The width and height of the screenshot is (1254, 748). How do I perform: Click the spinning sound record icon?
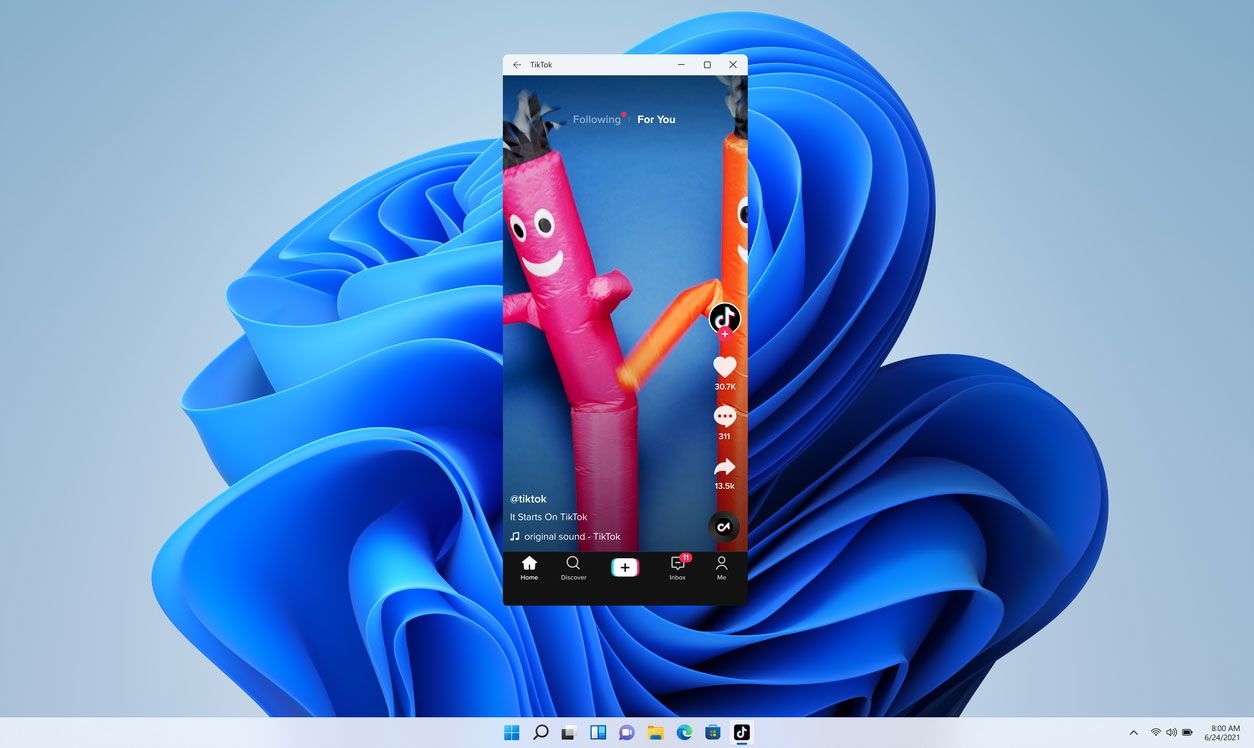[x=723, y=526]
